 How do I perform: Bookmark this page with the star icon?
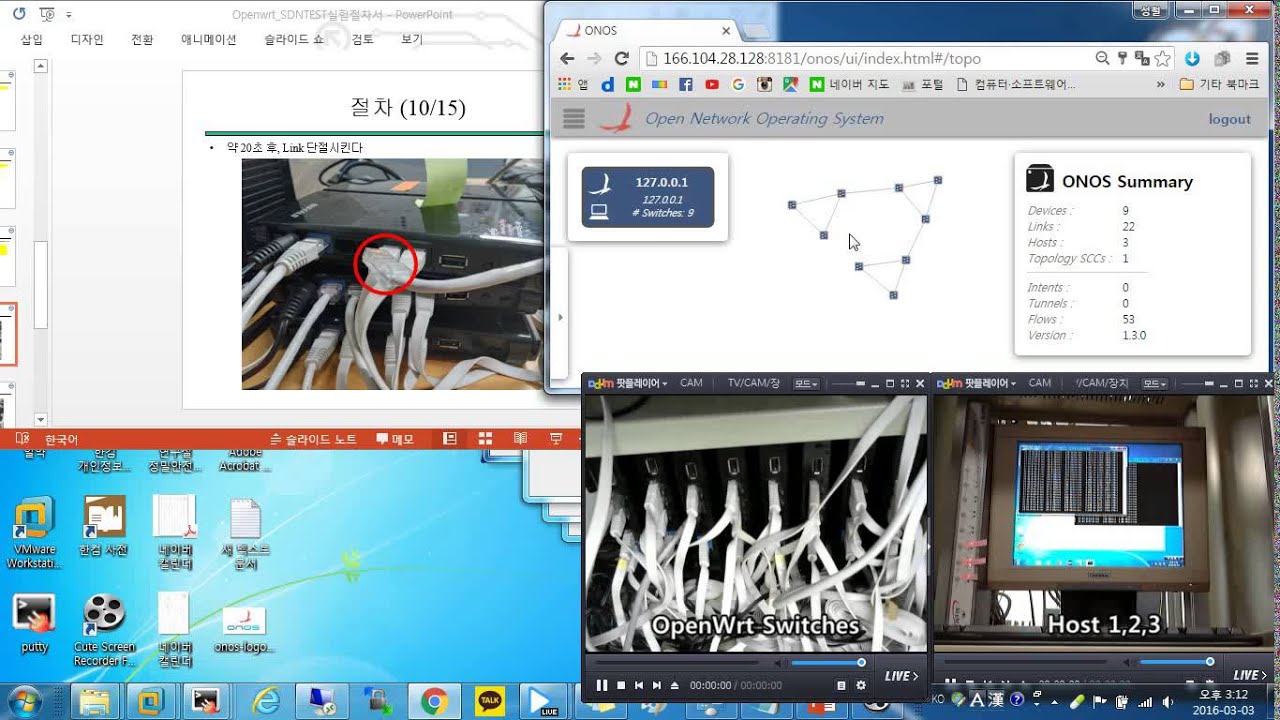(x=1162, y=59)
